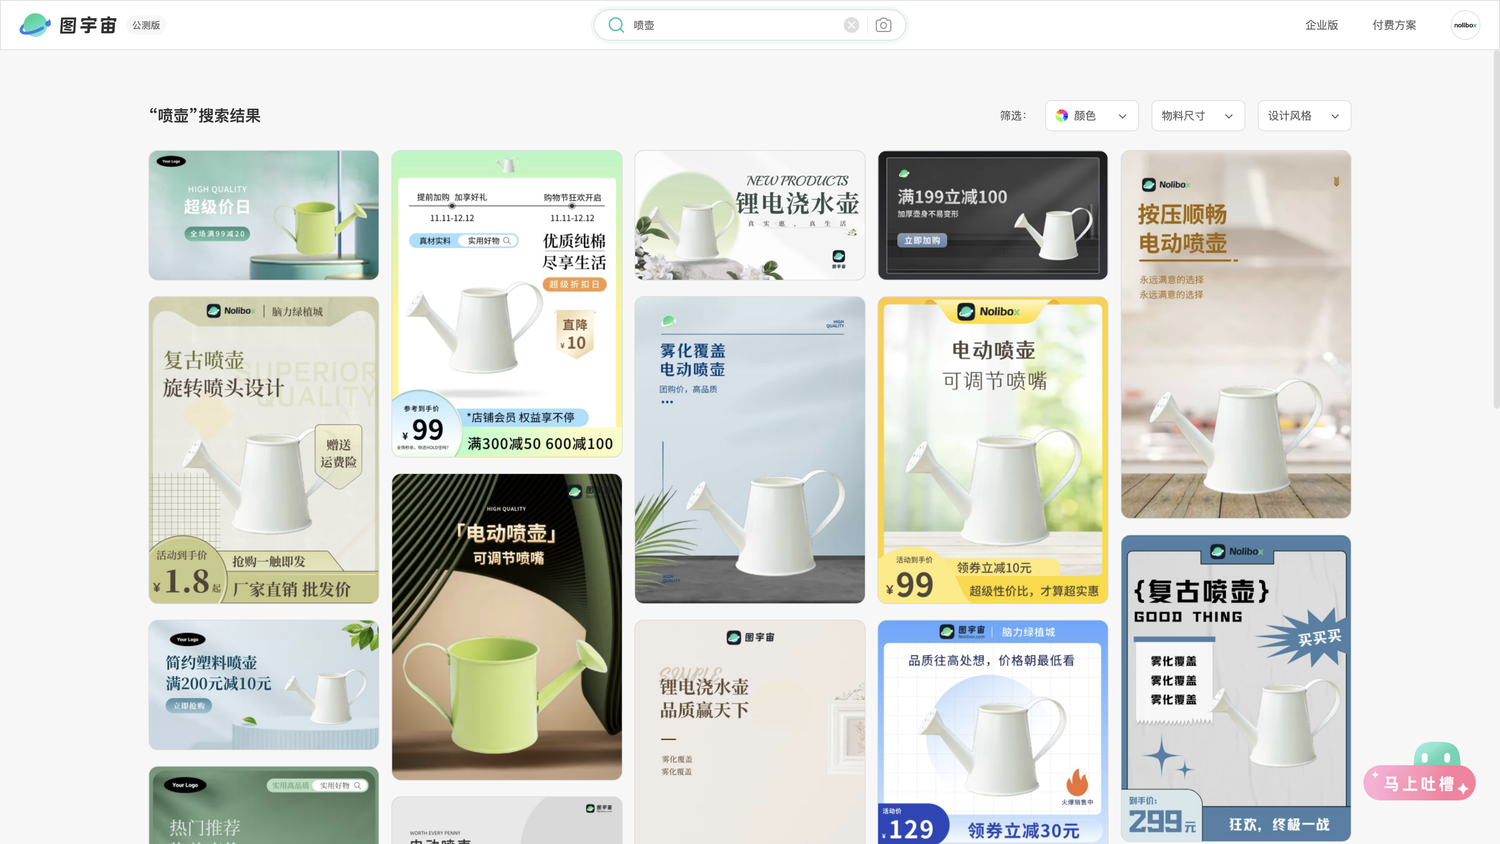Open the yellow-framed 电动喷壶 ¥99 template
The width and height of the screenshot is (1500, 844).
(x=993, y=450)
